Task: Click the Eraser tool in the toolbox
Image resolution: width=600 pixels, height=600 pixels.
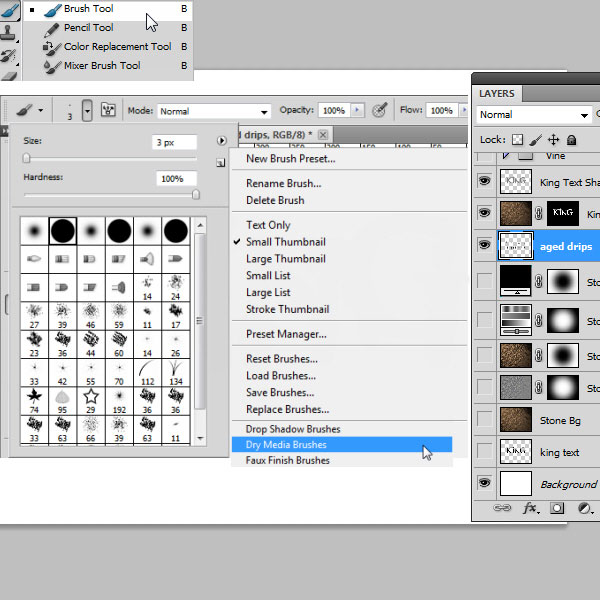Action: 8,75
